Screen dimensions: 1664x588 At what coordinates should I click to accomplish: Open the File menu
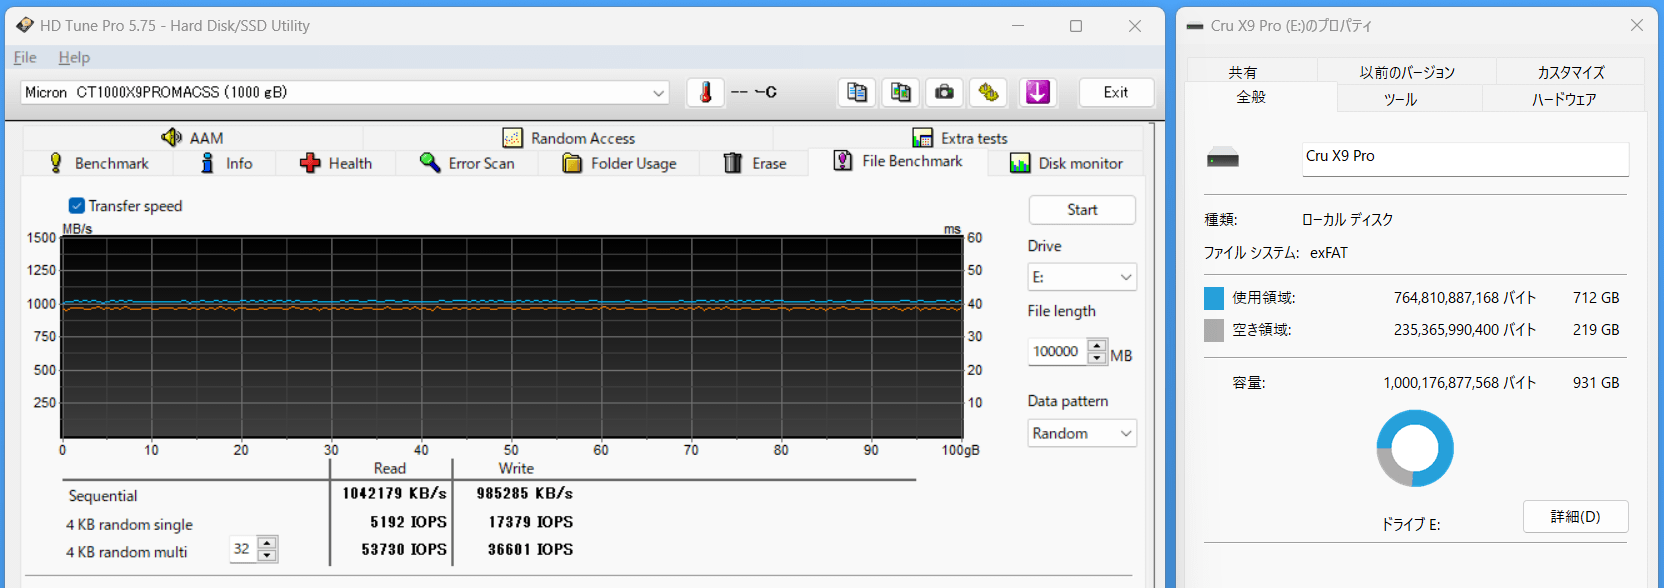[x=25, y=57]
